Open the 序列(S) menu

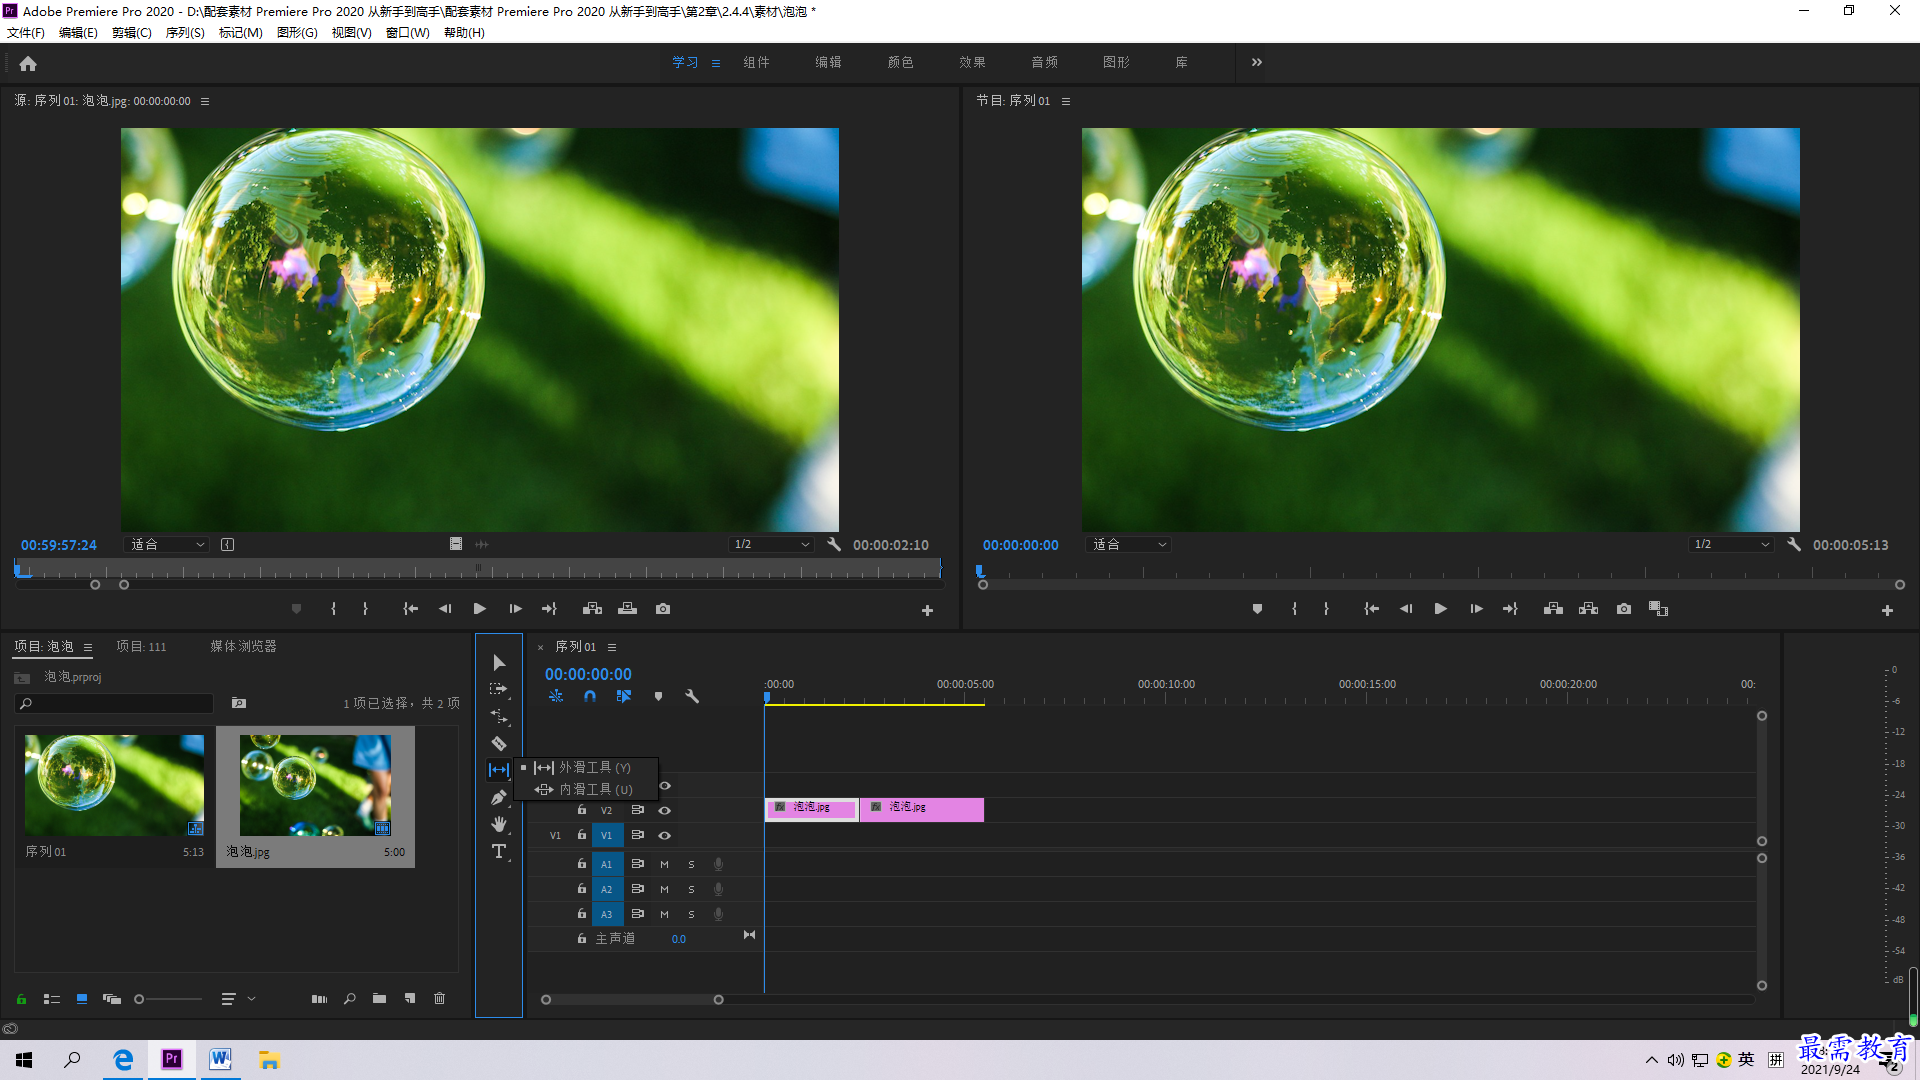tap(185, 33)
